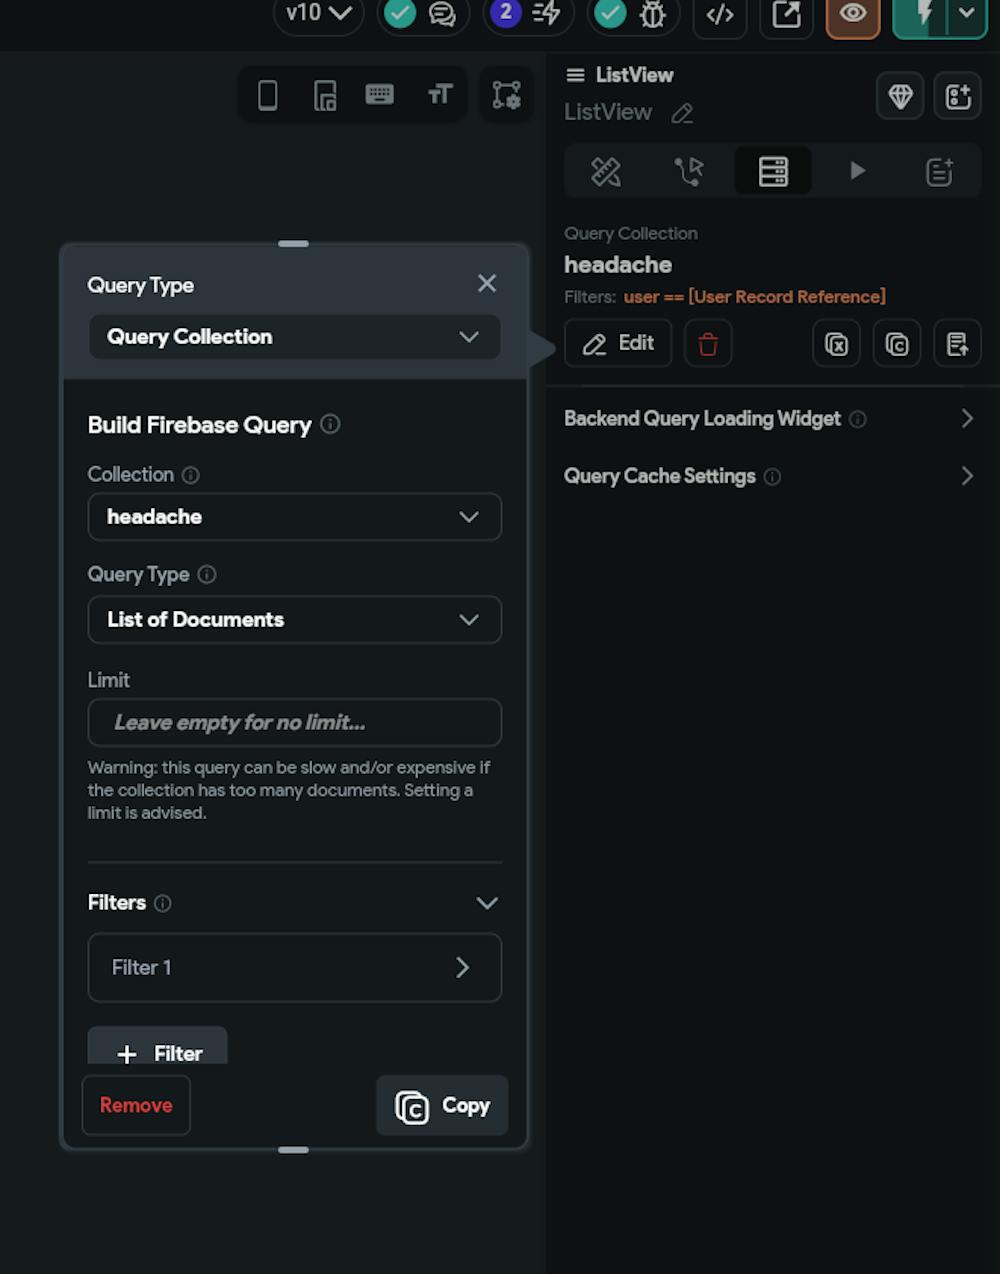This screenshot has width=1000, height=1274.
Task: Close the Query Type popup
Action: tap(487, 284)
